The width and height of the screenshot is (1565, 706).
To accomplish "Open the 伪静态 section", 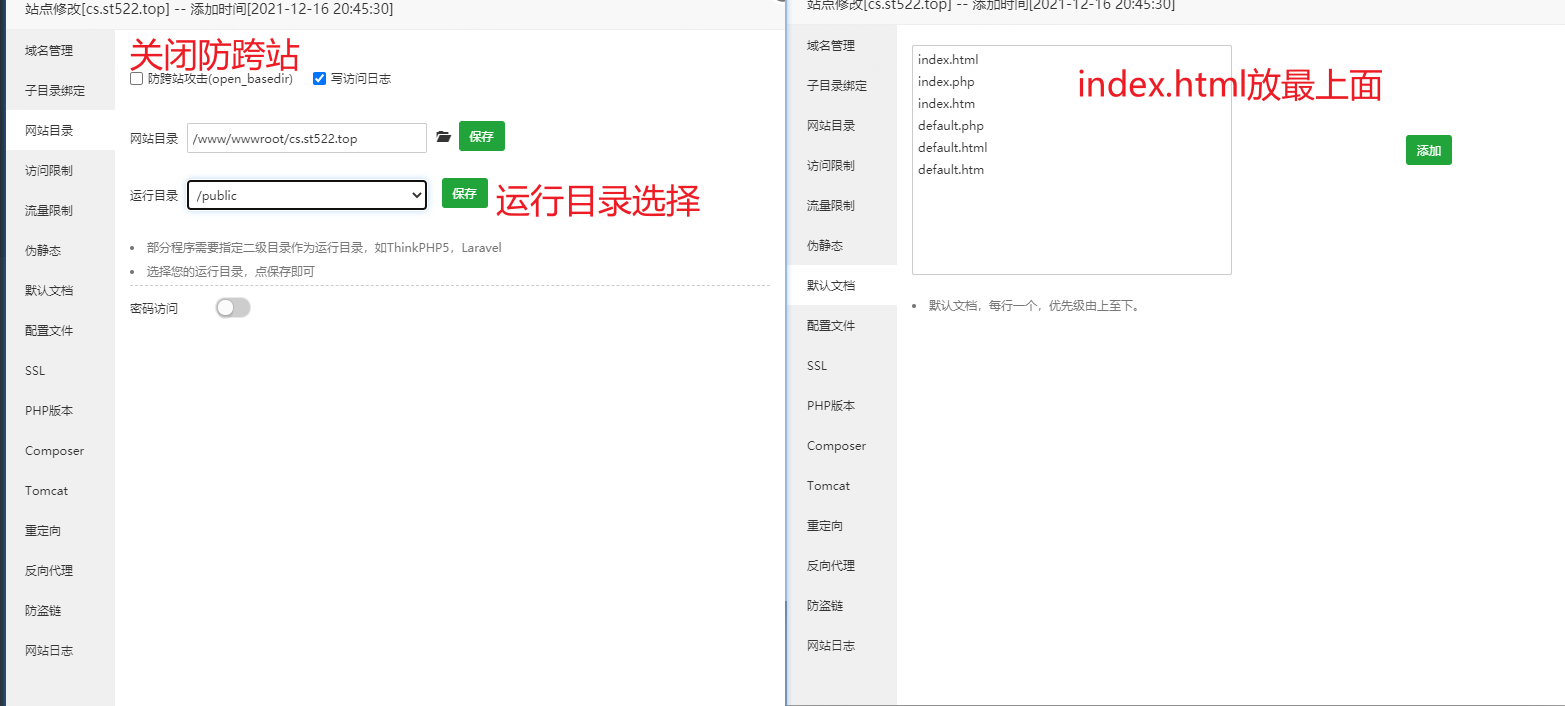I will pos(42,250).
